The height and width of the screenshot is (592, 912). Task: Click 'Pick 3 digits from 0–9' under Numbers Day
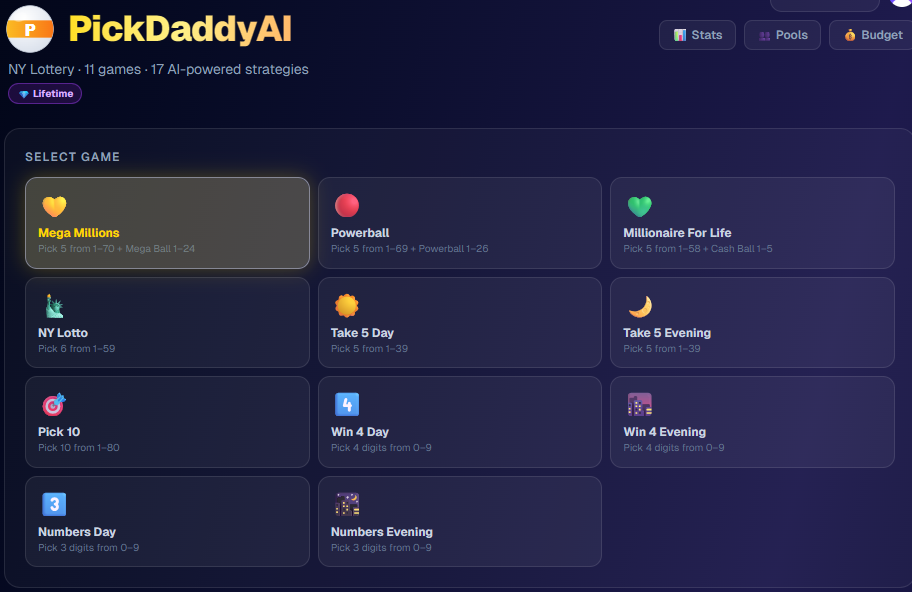[88, 548]
